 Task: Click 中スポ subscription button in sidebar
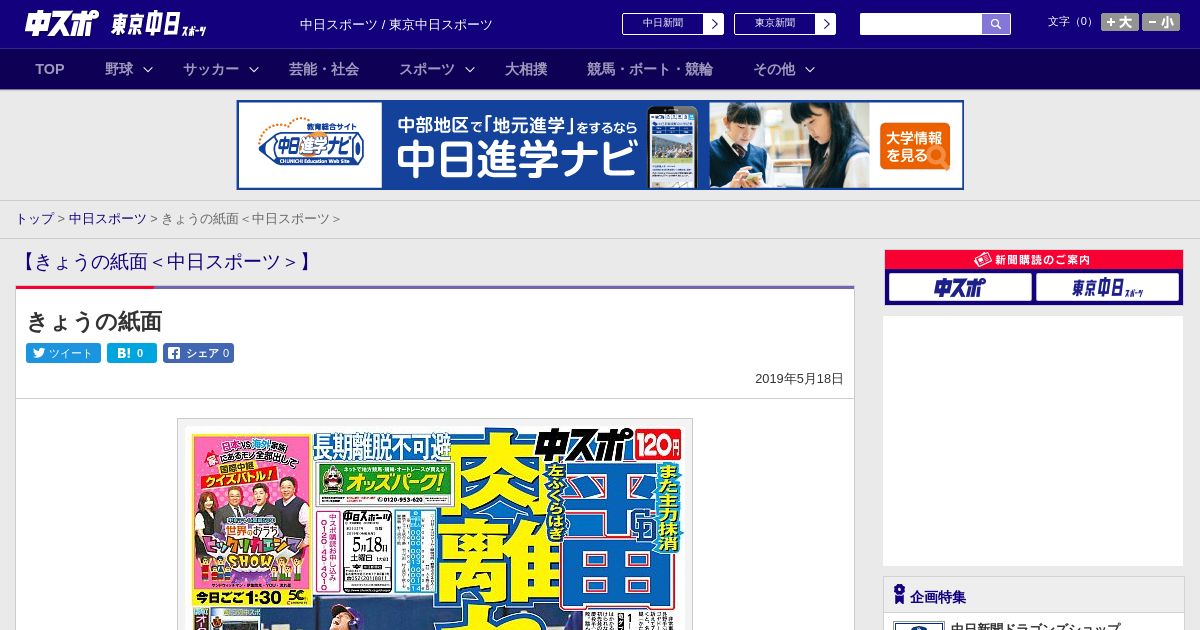coord(960,288)
